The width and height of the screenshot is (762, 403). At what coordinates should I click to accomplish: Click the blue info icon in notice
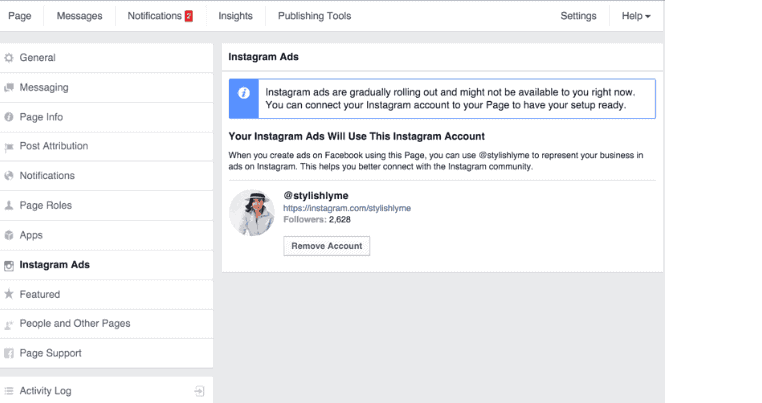click(244, 93)
